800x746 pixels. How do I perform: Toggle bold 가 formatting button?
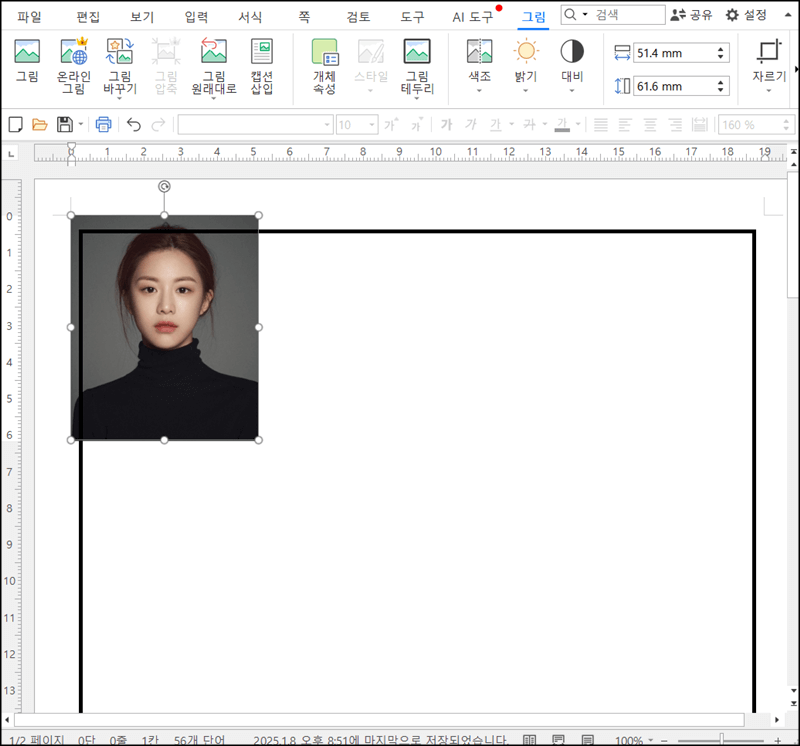[446, 125]
